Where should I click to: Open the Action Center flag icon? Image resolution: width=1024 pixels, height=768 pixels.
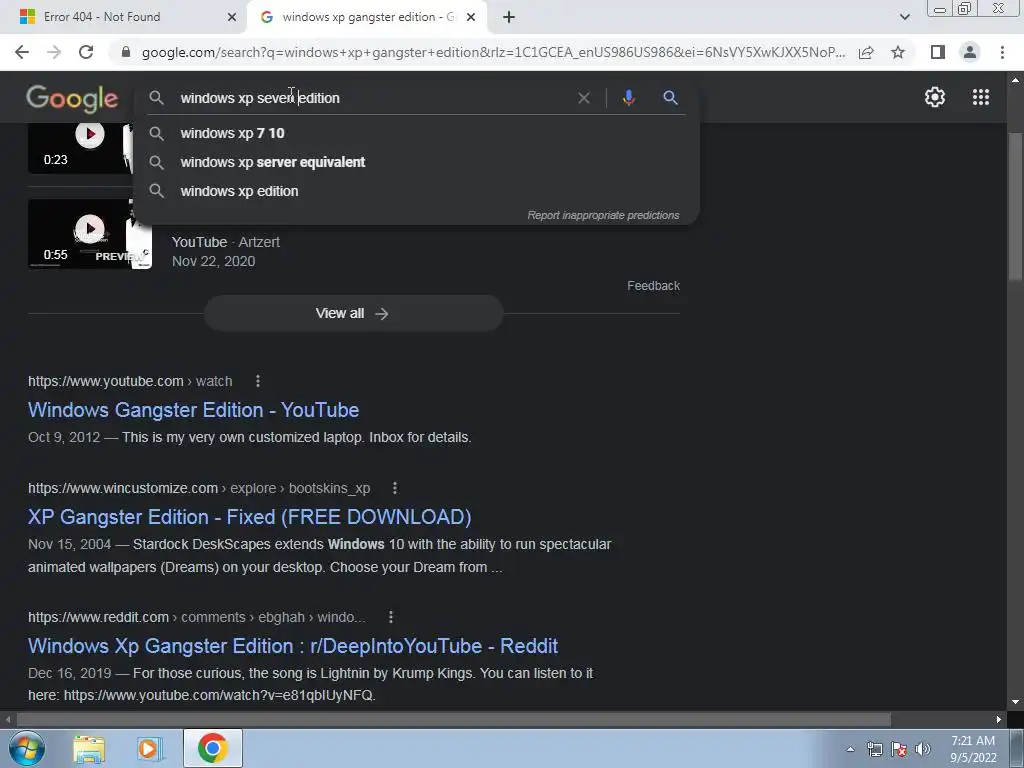coord(899,749)
